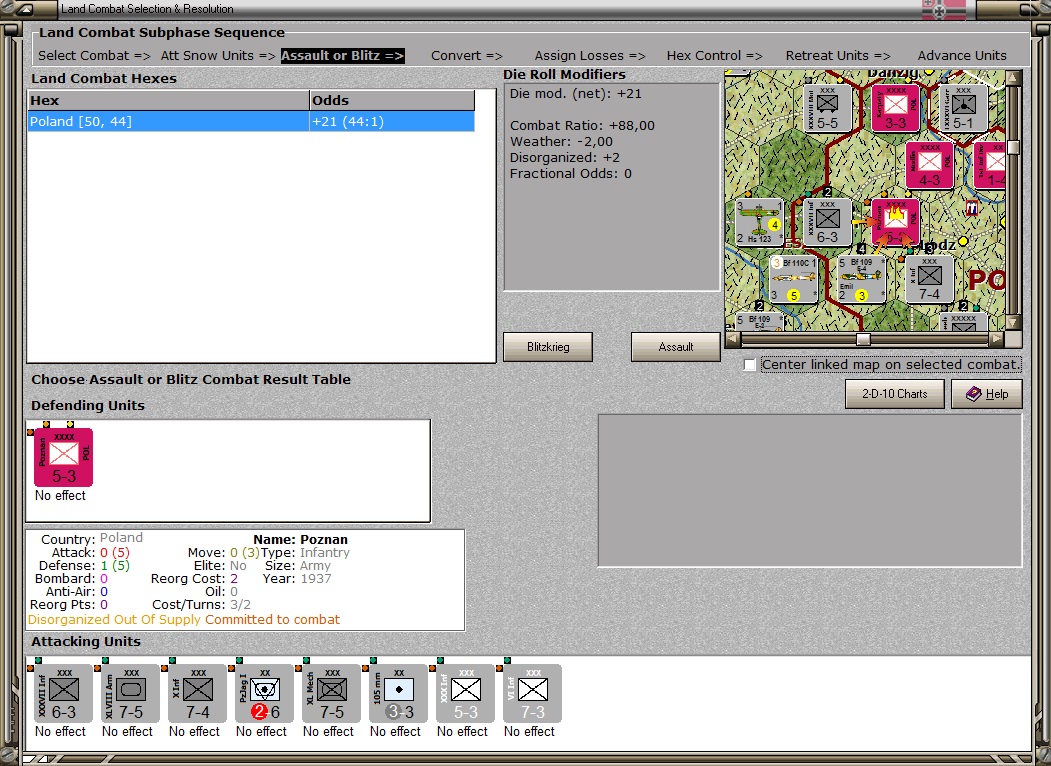
Task: Click Fractional Odds: 0 line
Action: click(x=570, y=174)
